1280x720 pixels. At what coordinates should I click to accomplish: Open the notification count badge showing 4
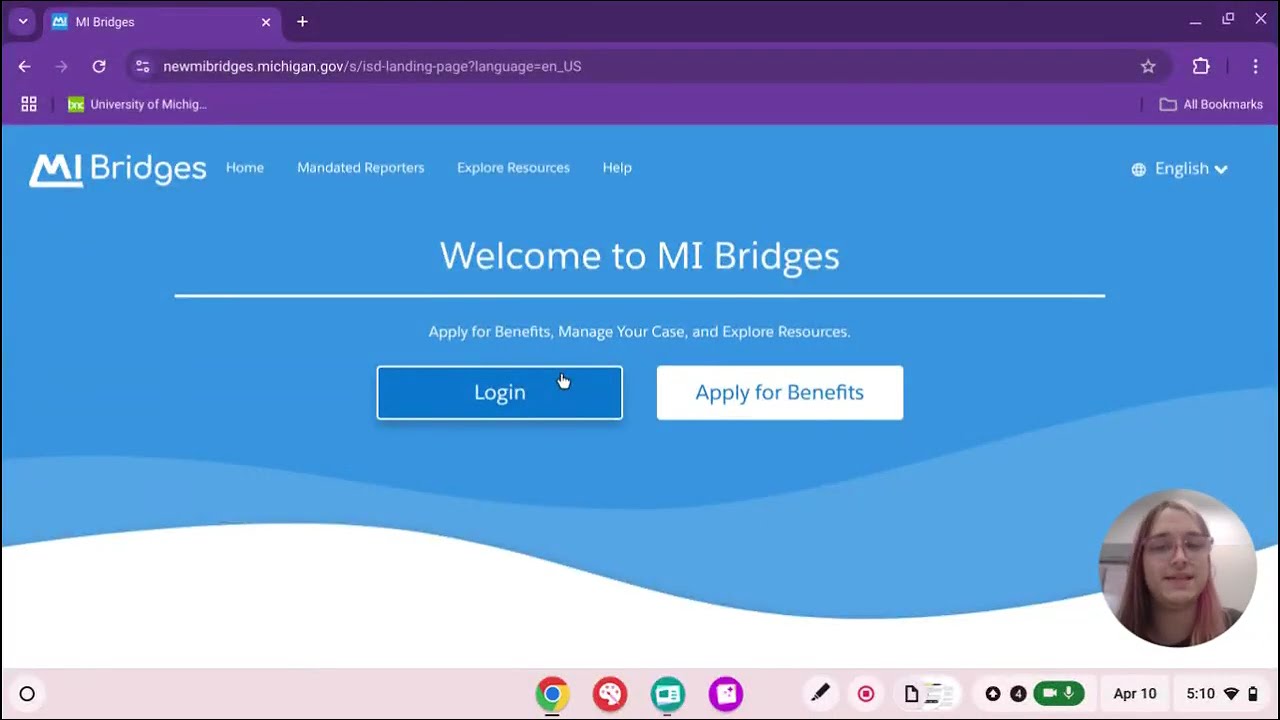[1018, 693]
